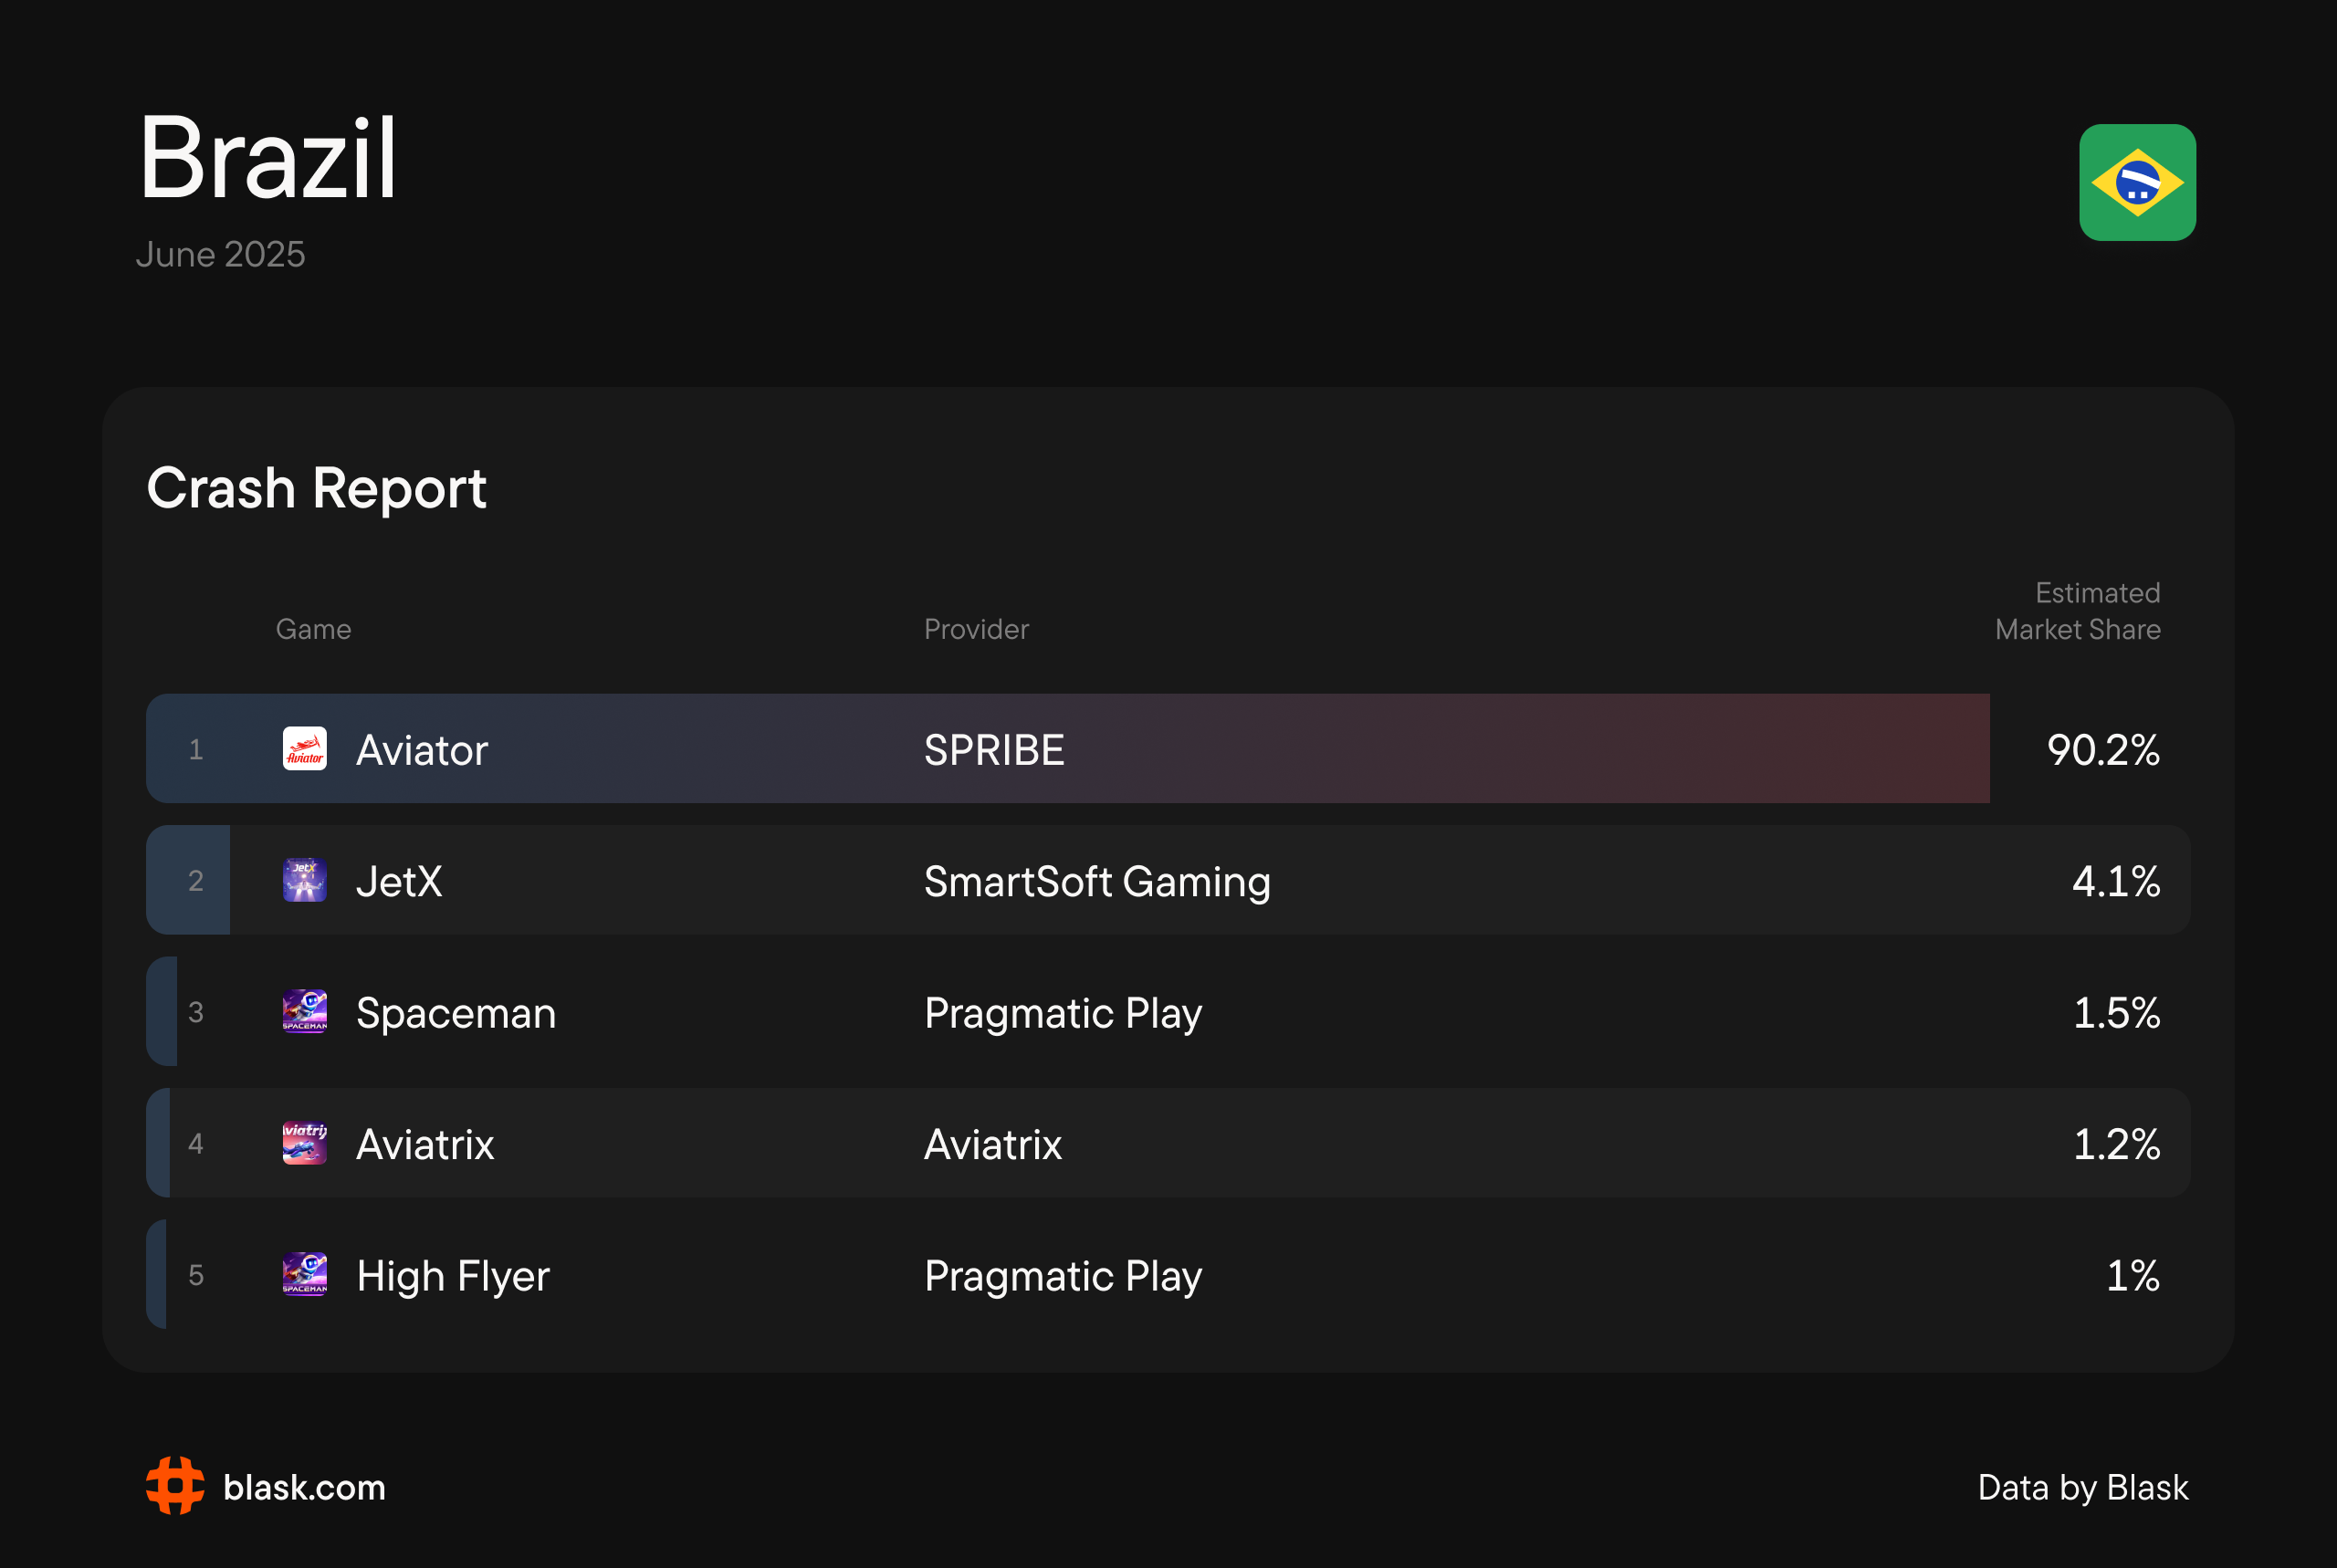Click the Crash Report heading
The width and height of the screenshot is (2337, 1568).
point(316,488)
